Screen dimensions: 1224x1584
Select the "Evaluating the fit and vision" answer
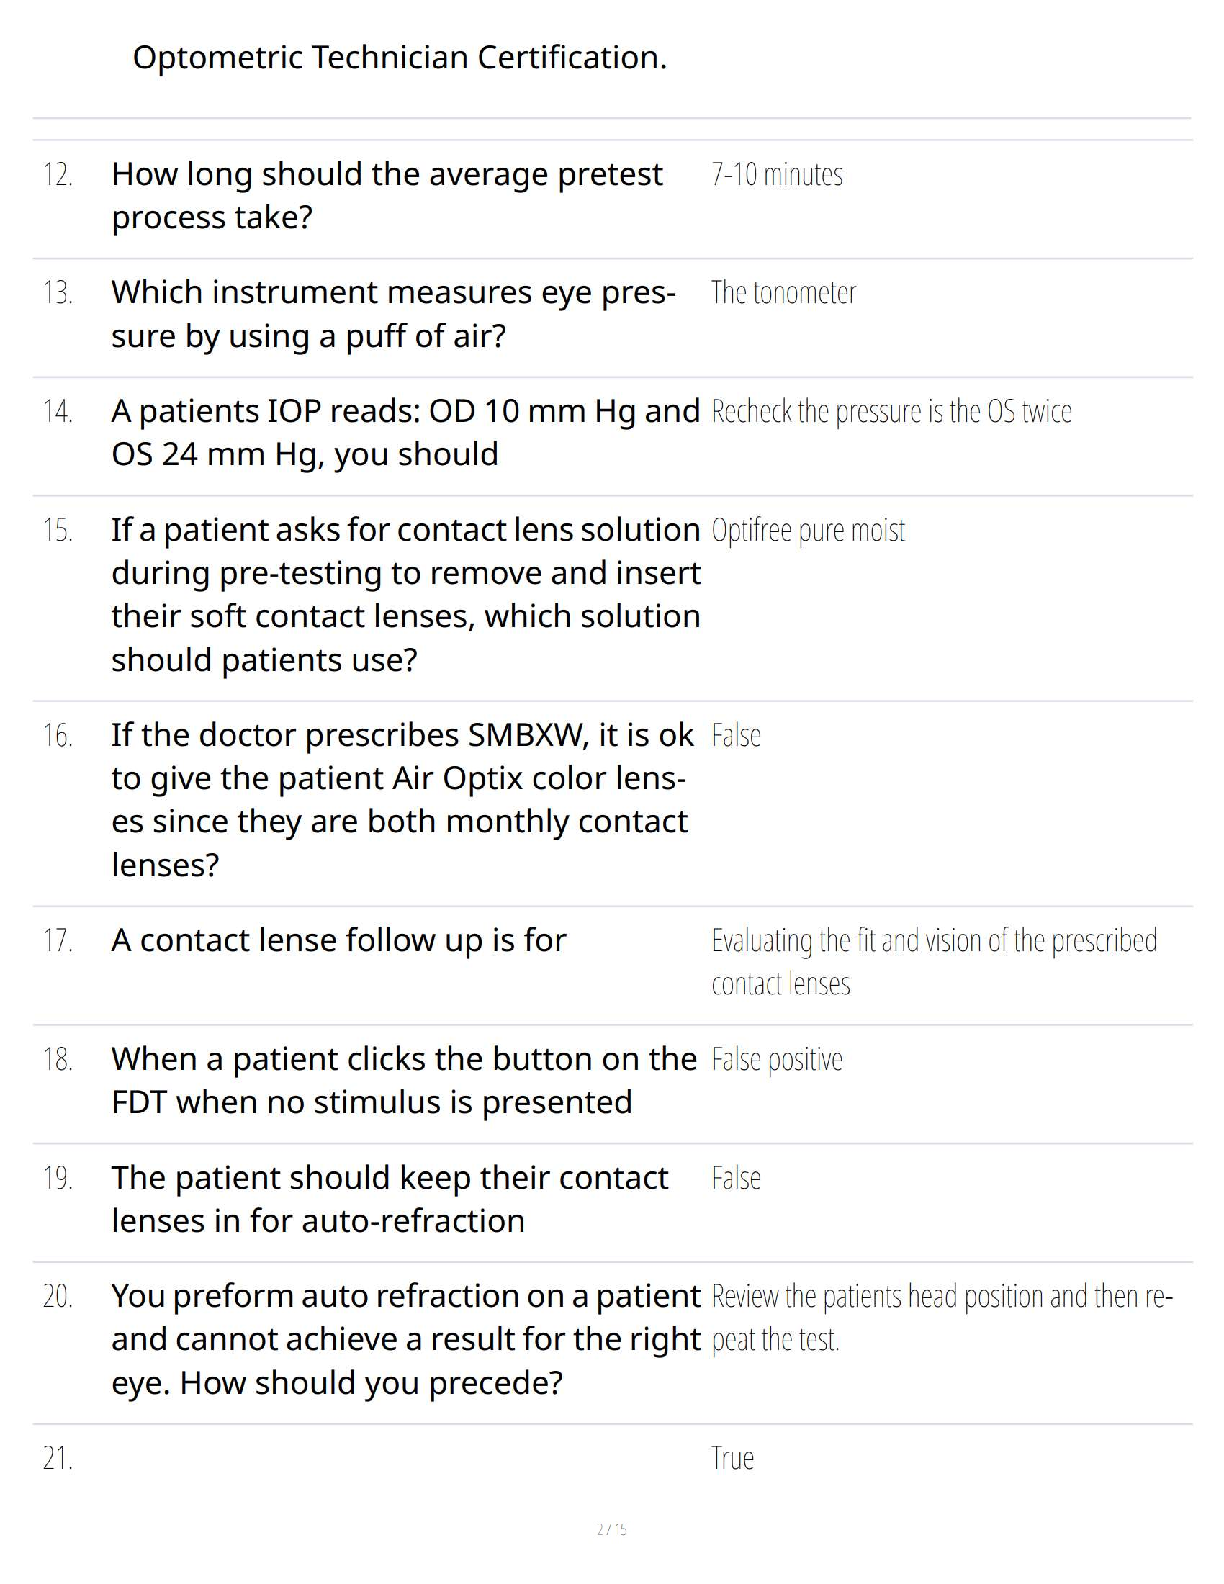933,961
